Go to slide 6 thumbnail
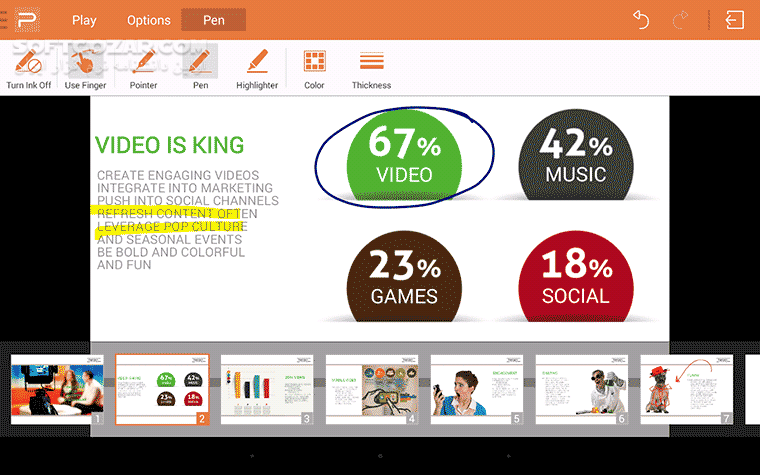The height and width of the screenshot is (475, 760). click(x=582, y=389)
